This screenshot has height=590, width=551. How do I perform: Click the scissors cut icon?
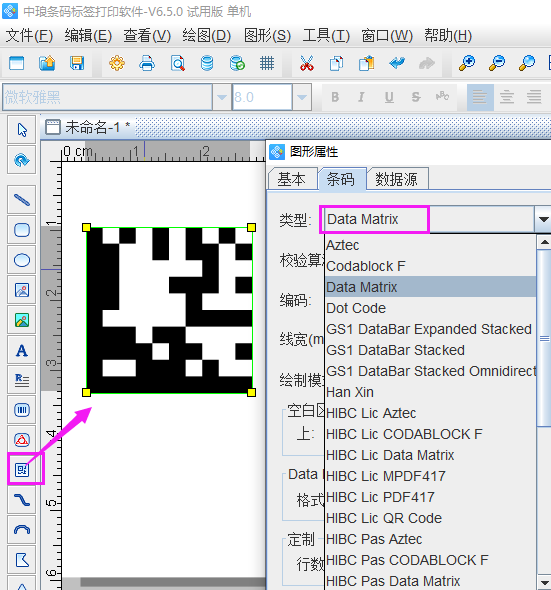pos(307,63)
